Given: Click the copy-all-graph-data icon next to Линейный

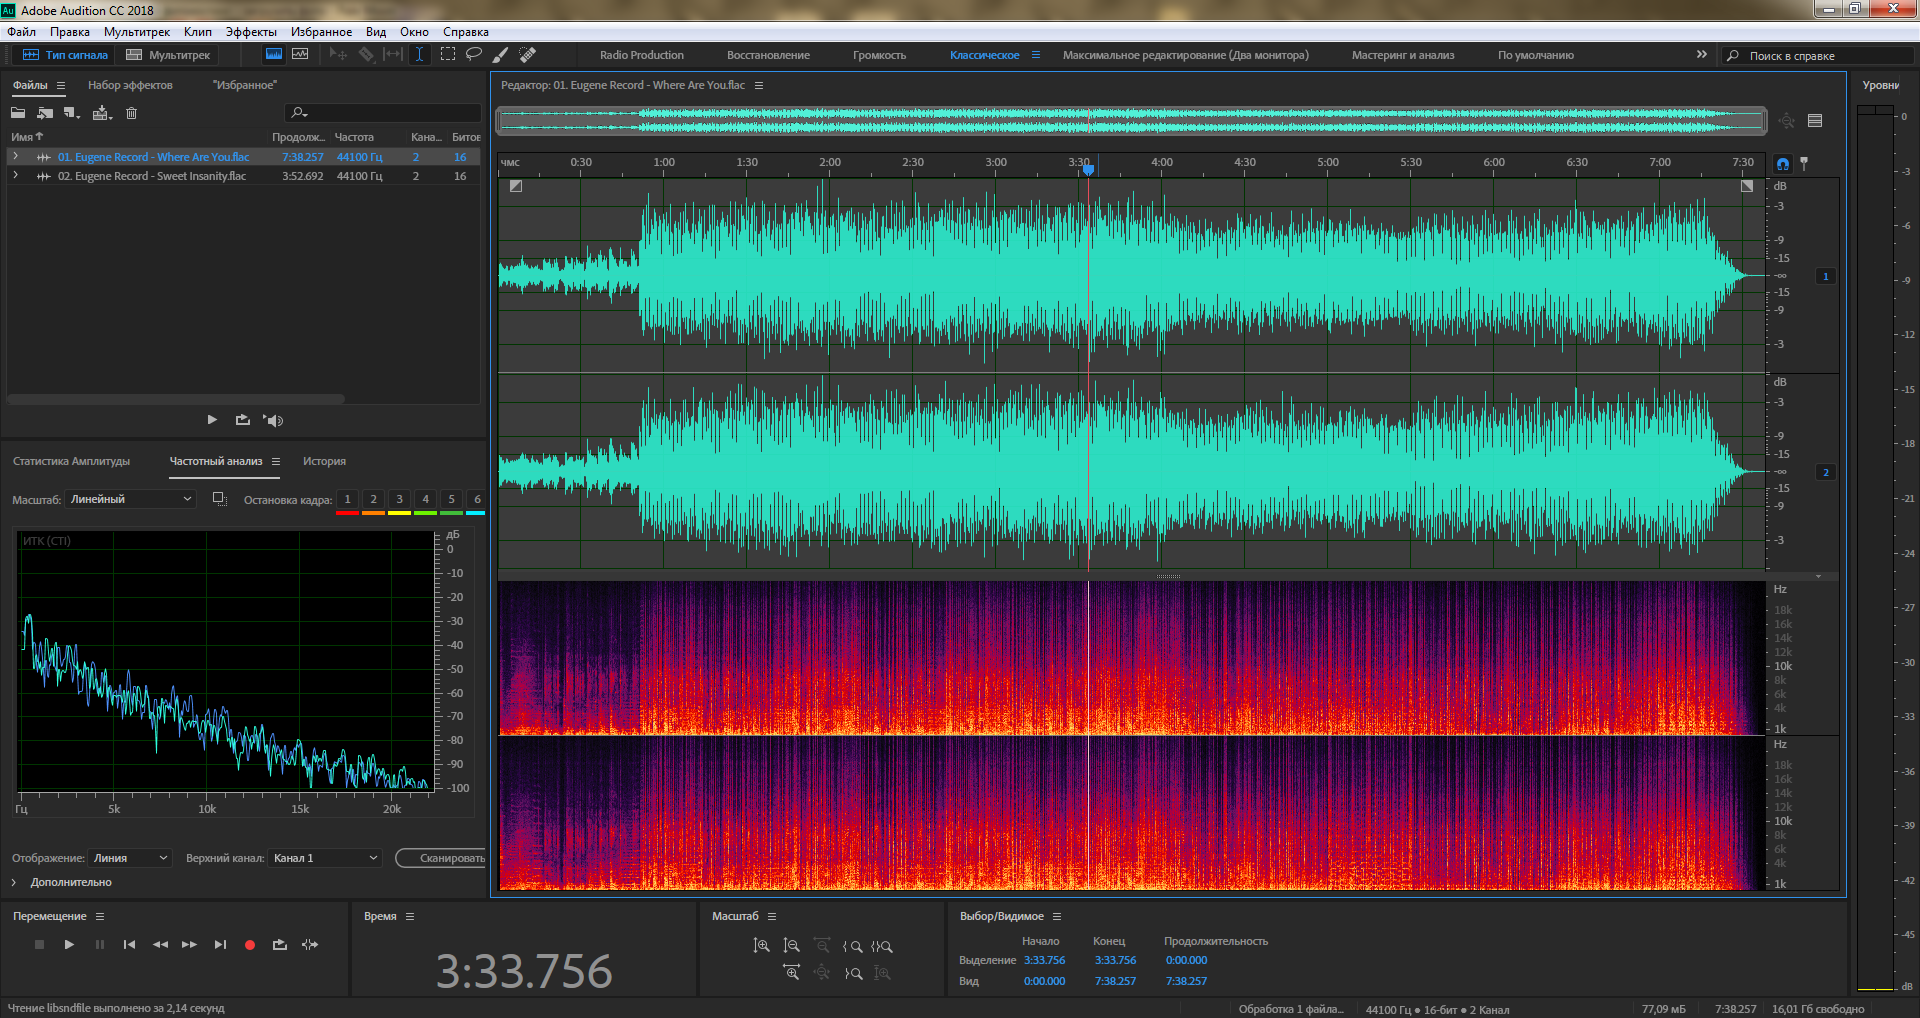Looking at the screenshot, I should pyautogui.click(x=220, y=499).
